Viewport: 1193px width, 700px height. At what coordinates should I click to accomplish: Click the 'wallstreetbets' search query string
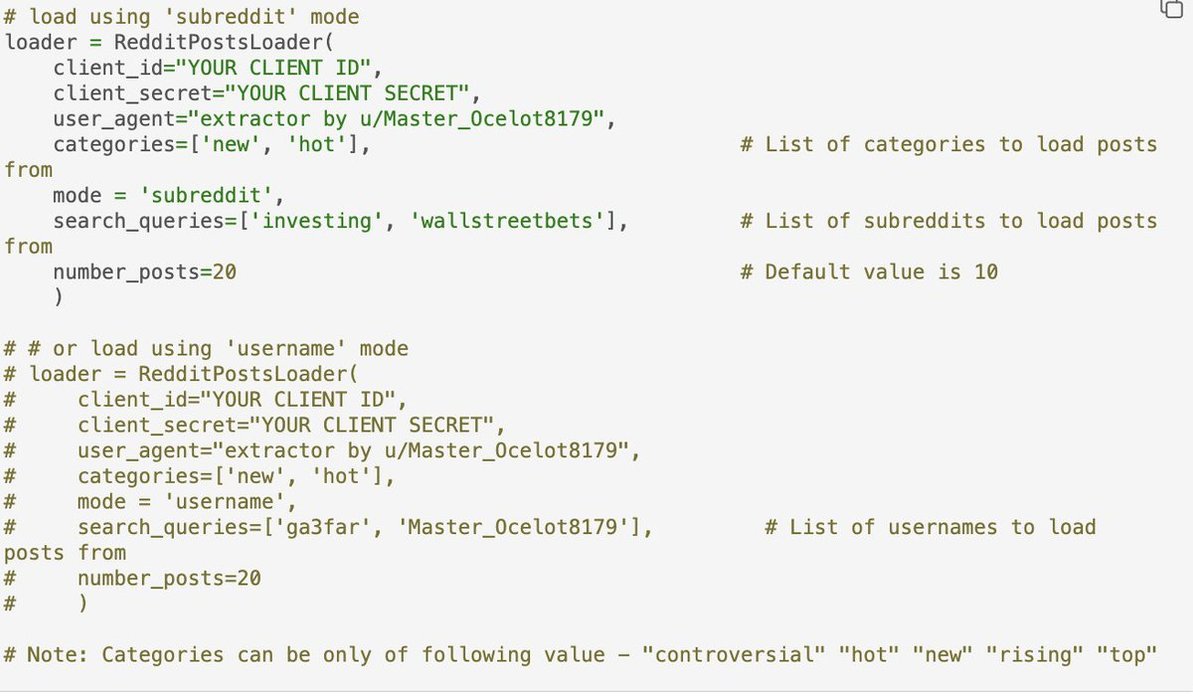click(510, 221)
